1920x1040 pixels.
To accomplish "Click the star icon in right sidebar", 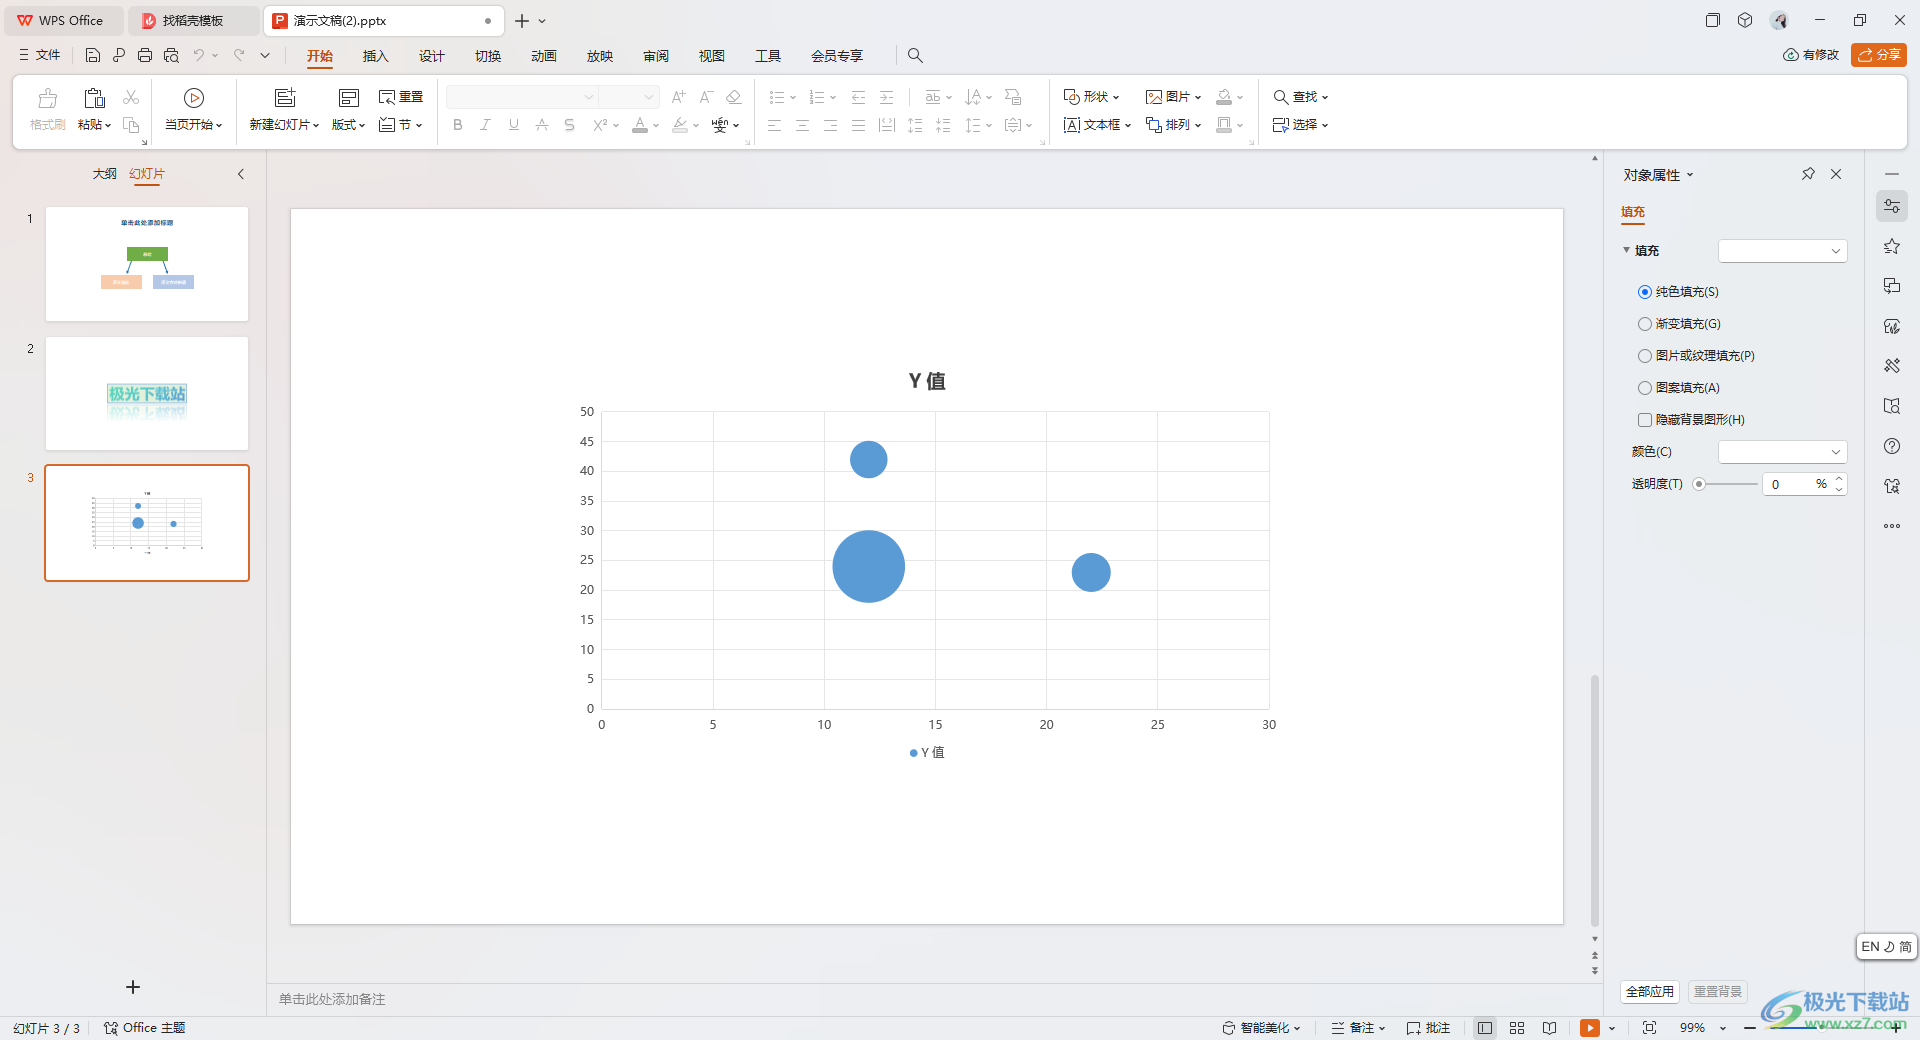I will [1892, 246].
